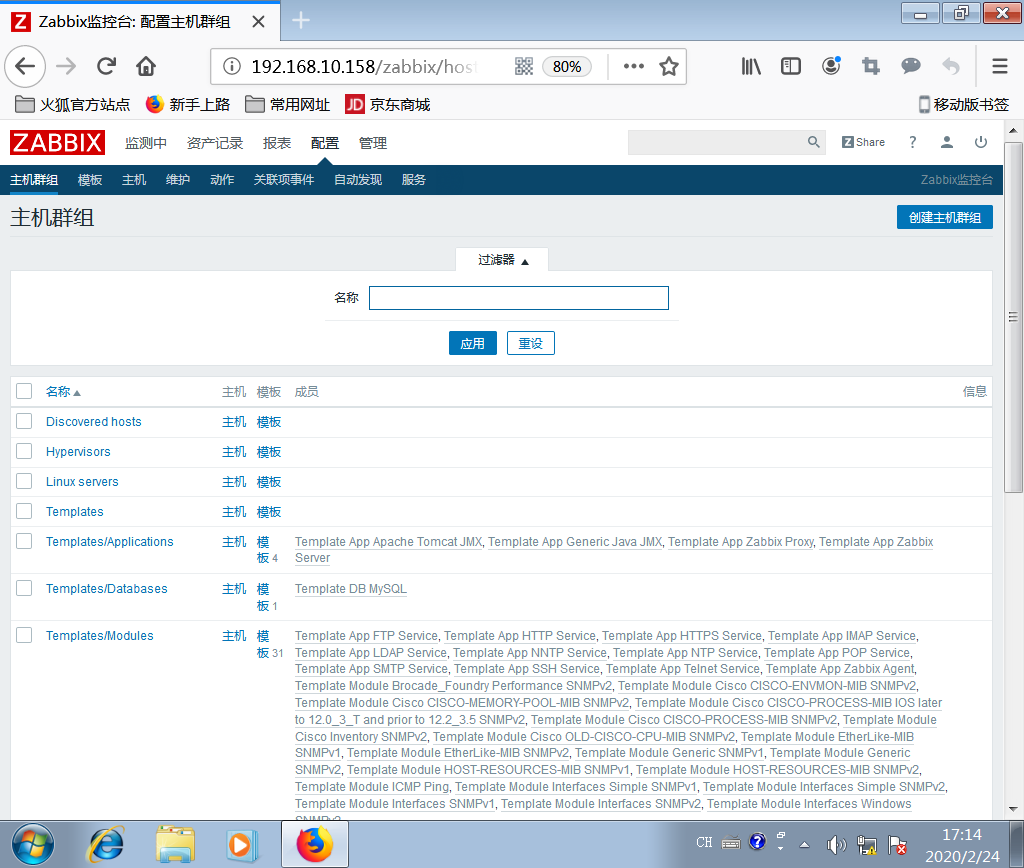Click the search magnifier icon in Zabbix
The height and width of the screenshot is (868, 1024).
813,142
